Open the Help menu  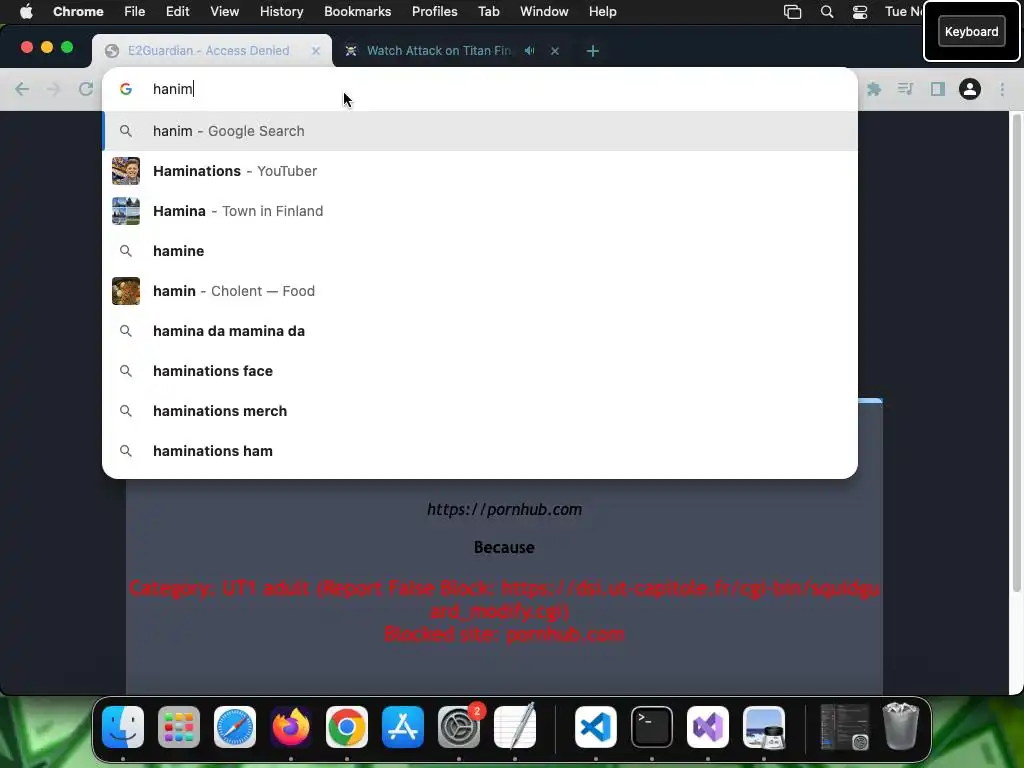602,12
